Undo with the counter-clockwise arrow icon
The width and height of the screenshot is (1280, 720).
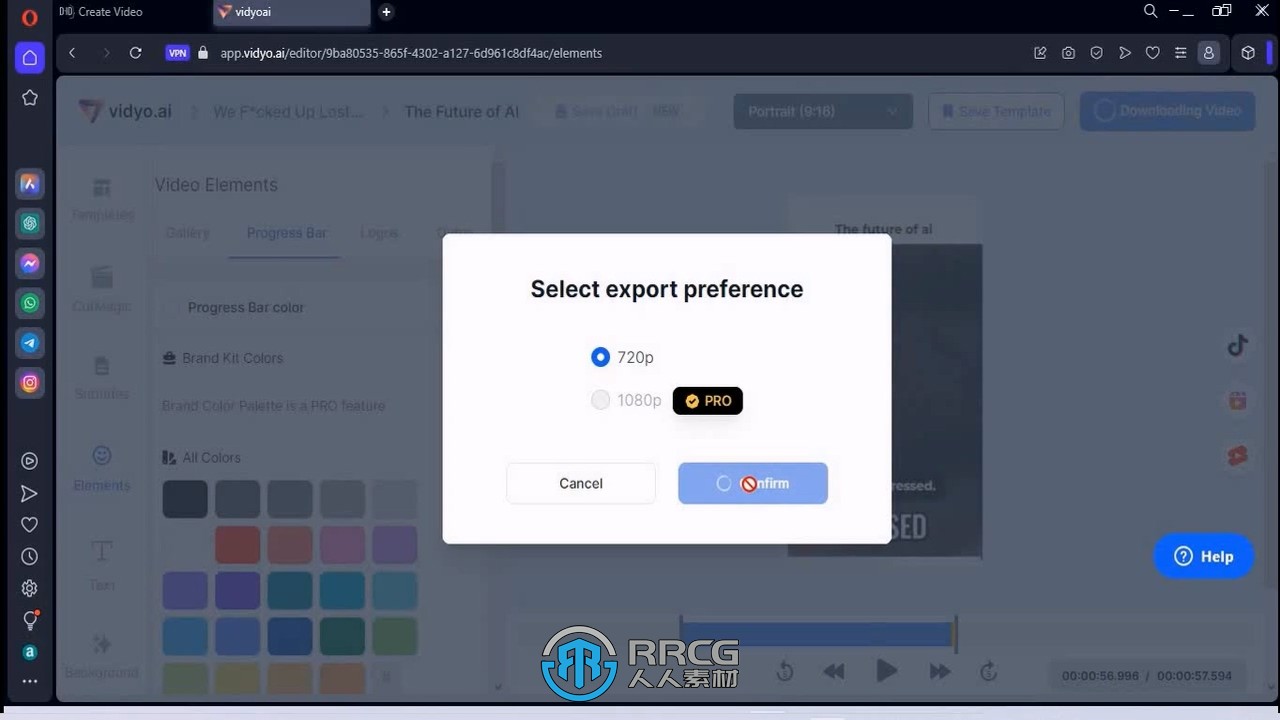pos(785,672)
